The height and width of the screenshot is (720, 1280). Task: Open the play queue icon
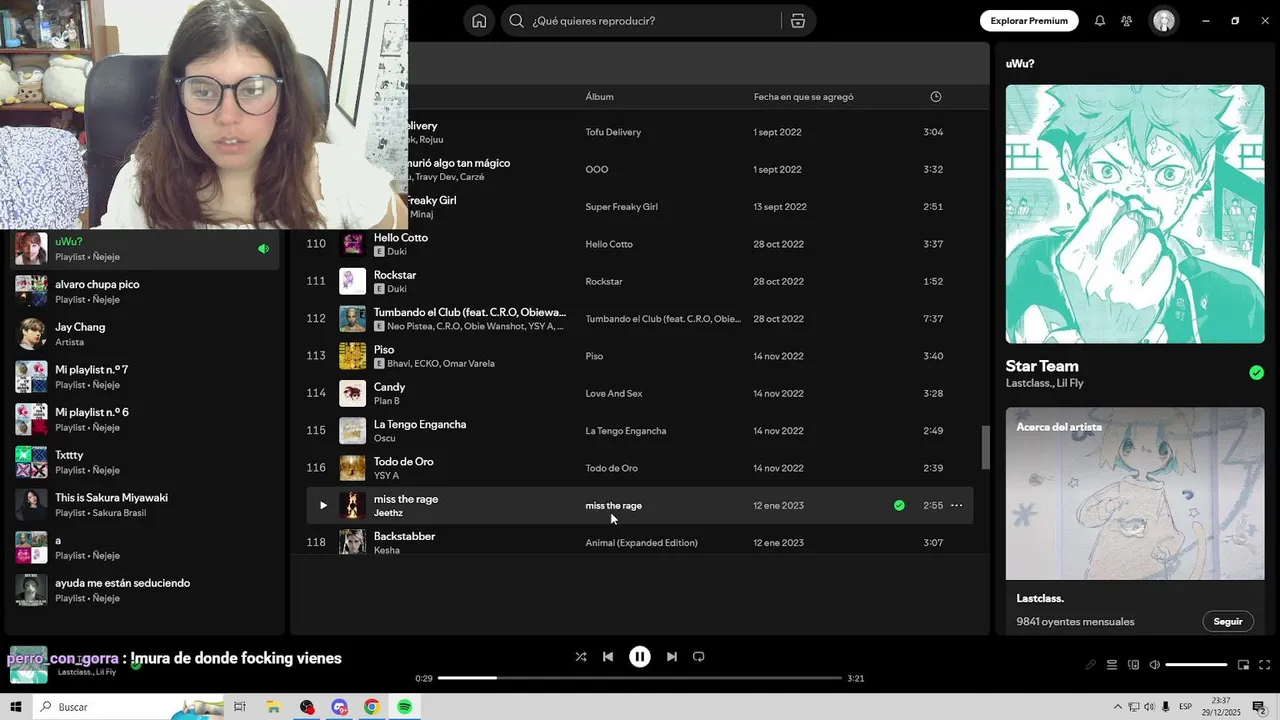(1112, 665)
